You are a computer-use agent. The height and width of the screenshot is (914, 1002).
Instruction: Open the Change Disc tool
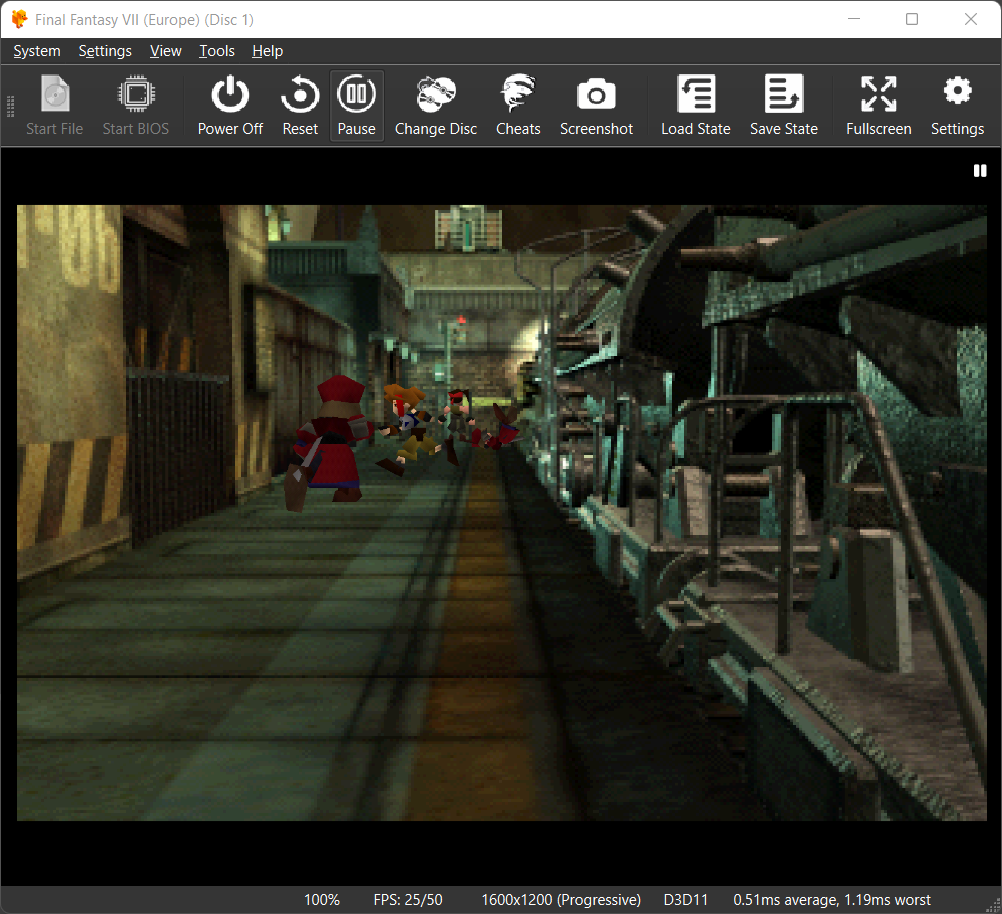pos(436,105)
